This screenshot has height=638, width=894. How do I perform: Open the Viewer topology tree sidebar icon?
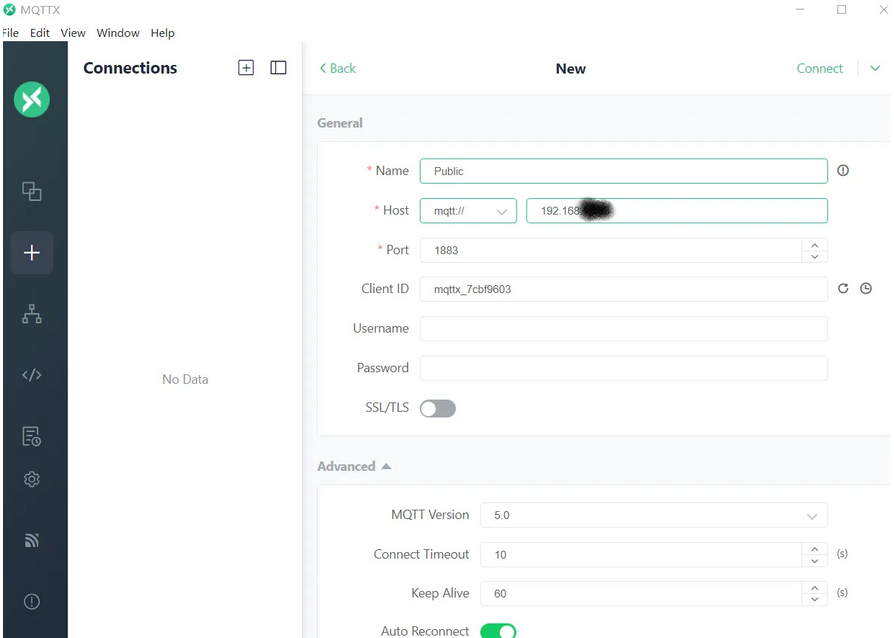point(32,314)
